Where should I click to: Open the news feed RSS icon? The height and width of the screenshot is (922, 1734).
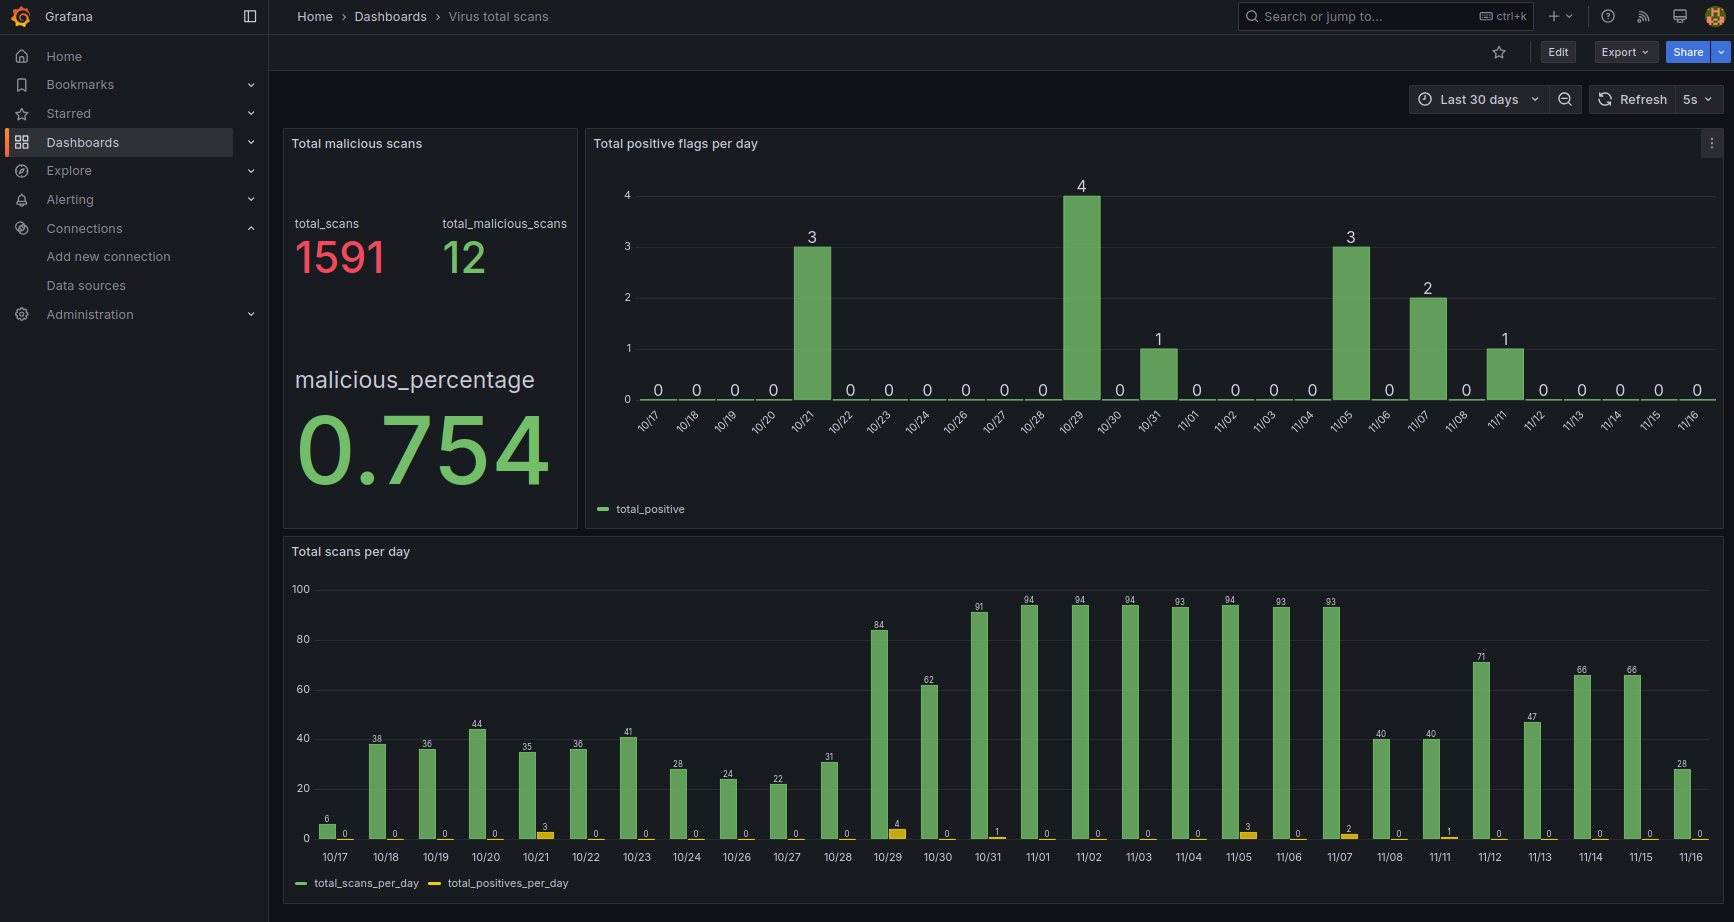click(1643, 16)
